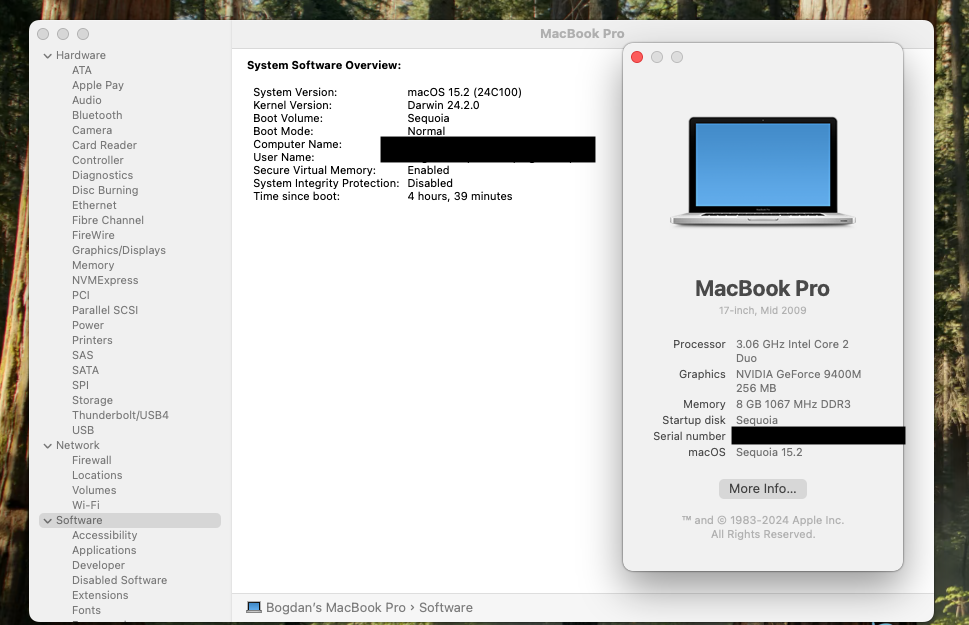Image resolution: width=969 pixels, height=625 pixels.
Task: Click the System Software Overview heading
Action: [x=324, y=66]
